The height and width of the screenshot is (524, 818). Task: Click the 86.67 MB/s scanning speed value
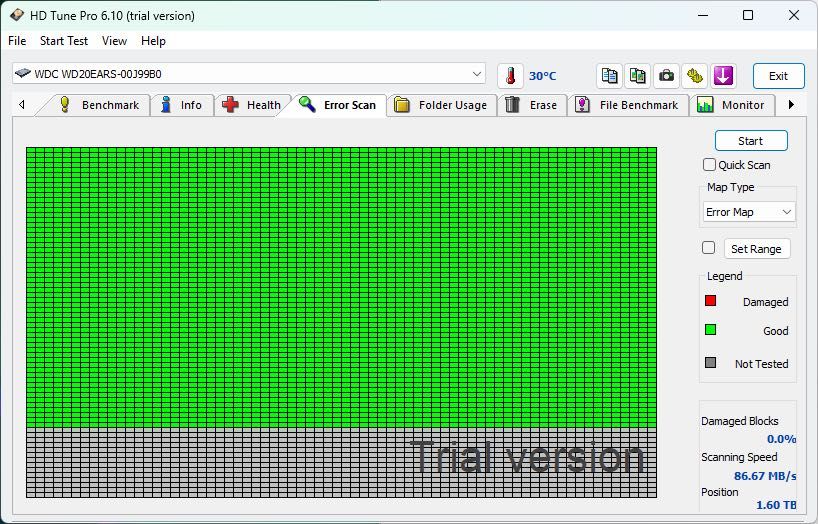tap(765, 475)
